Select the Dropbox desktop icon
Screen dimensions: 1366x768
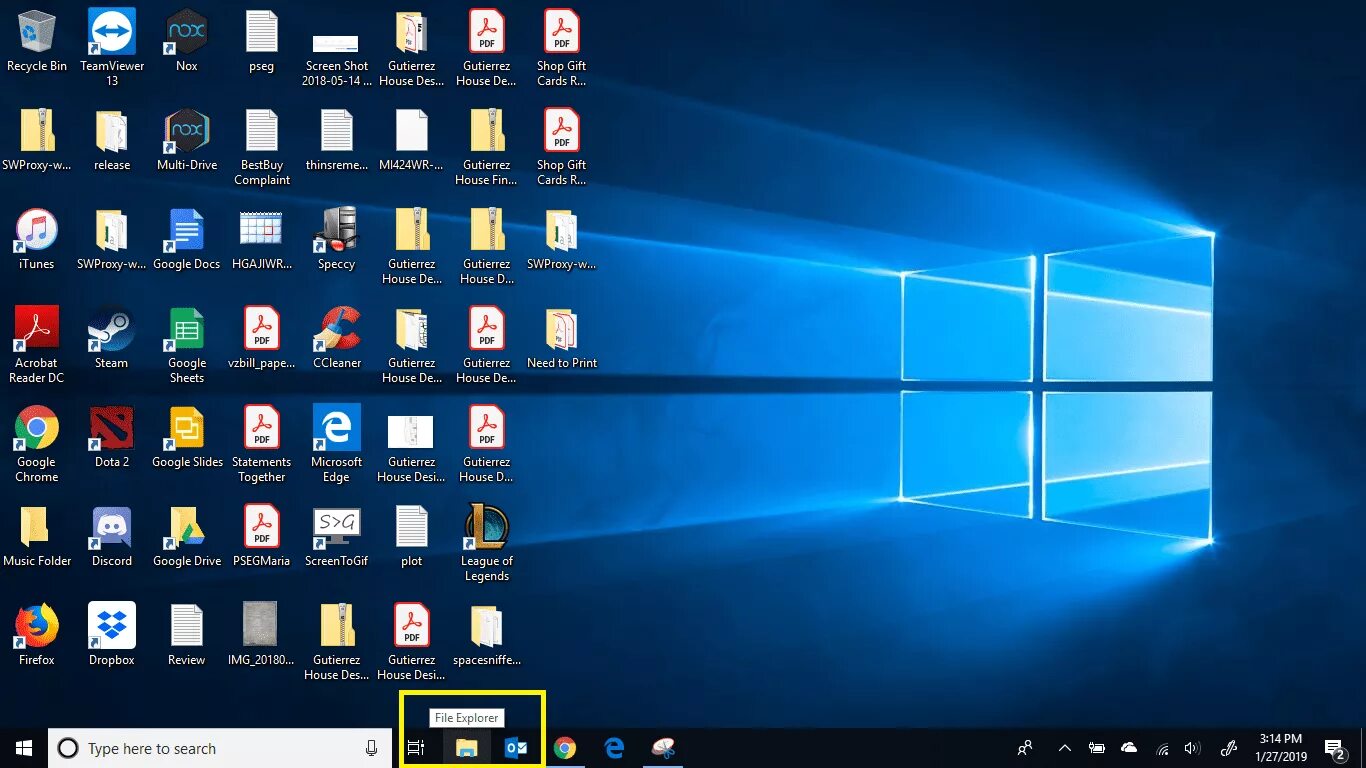point(112,635)
